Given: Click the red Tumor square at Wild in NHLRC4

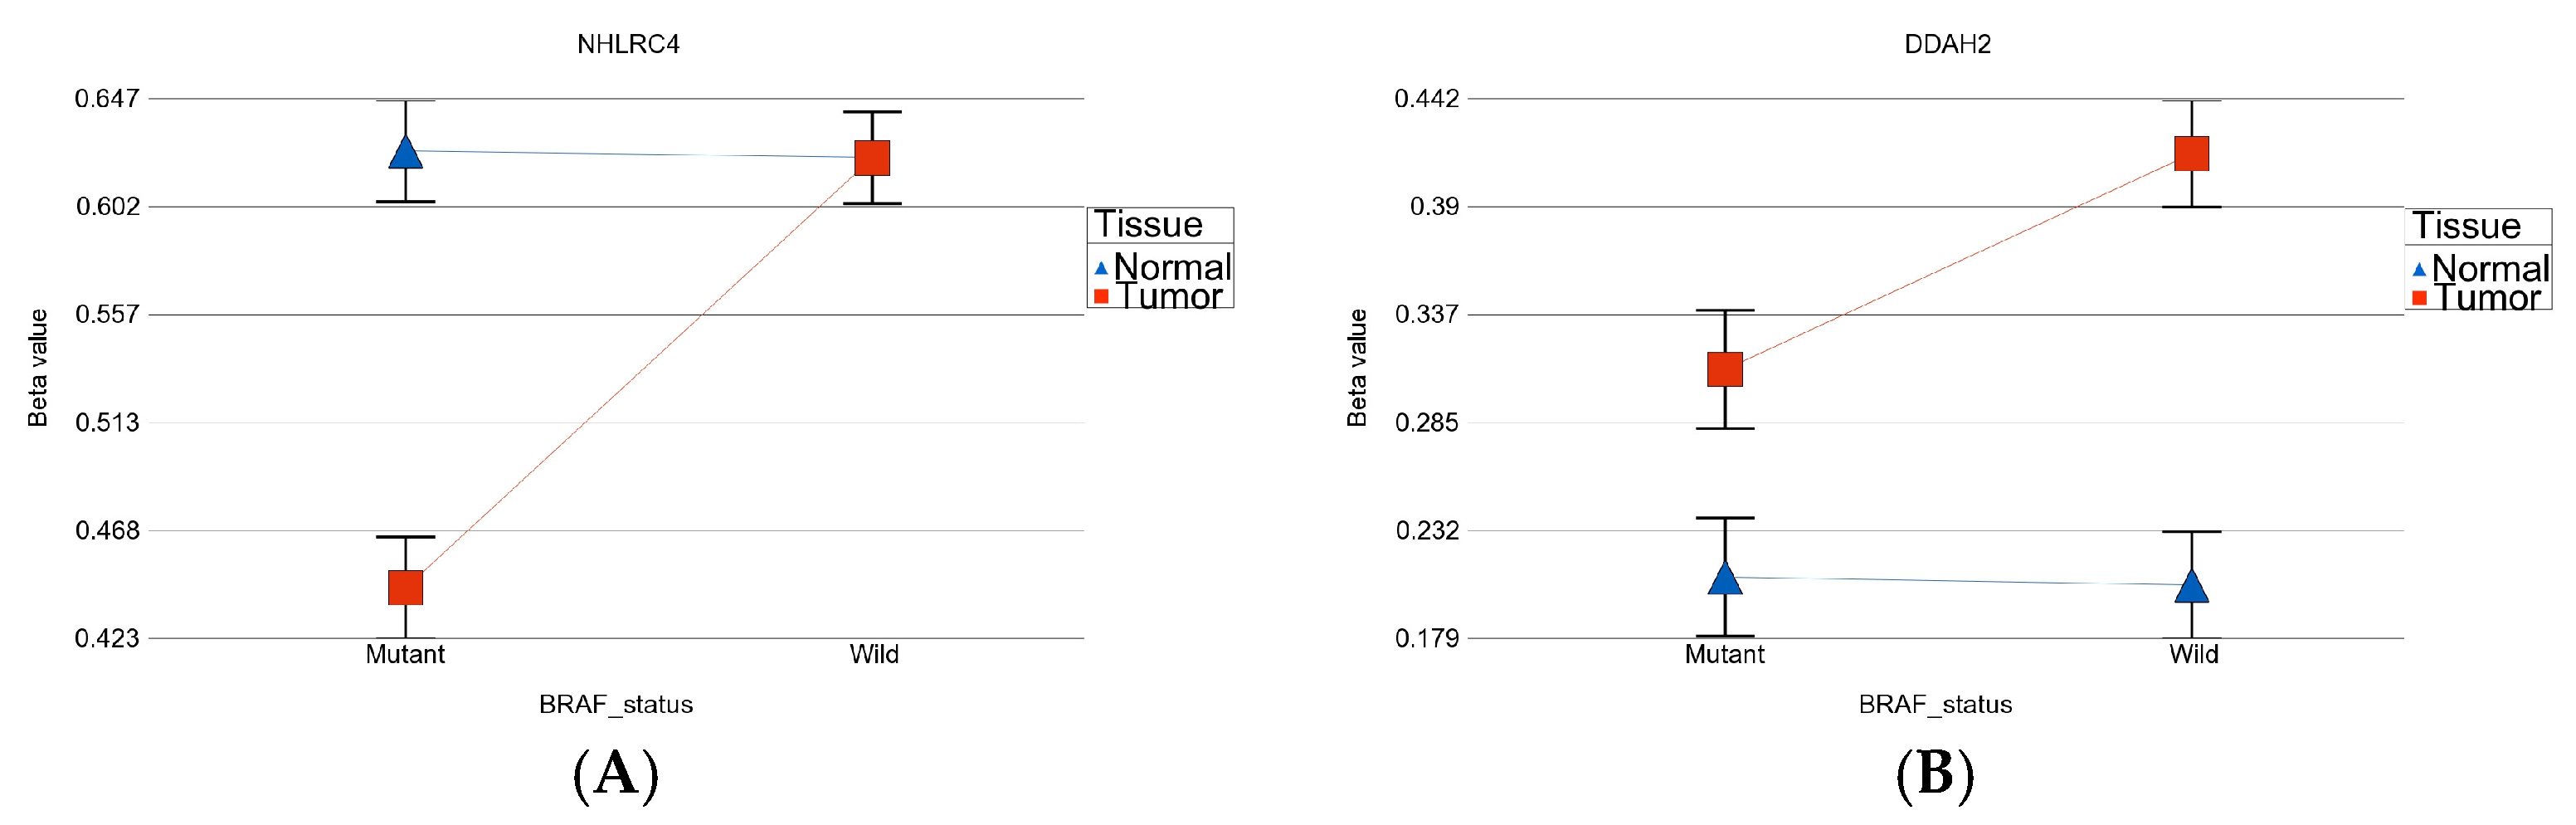Looking at the screenshot, I should point(872,158).
